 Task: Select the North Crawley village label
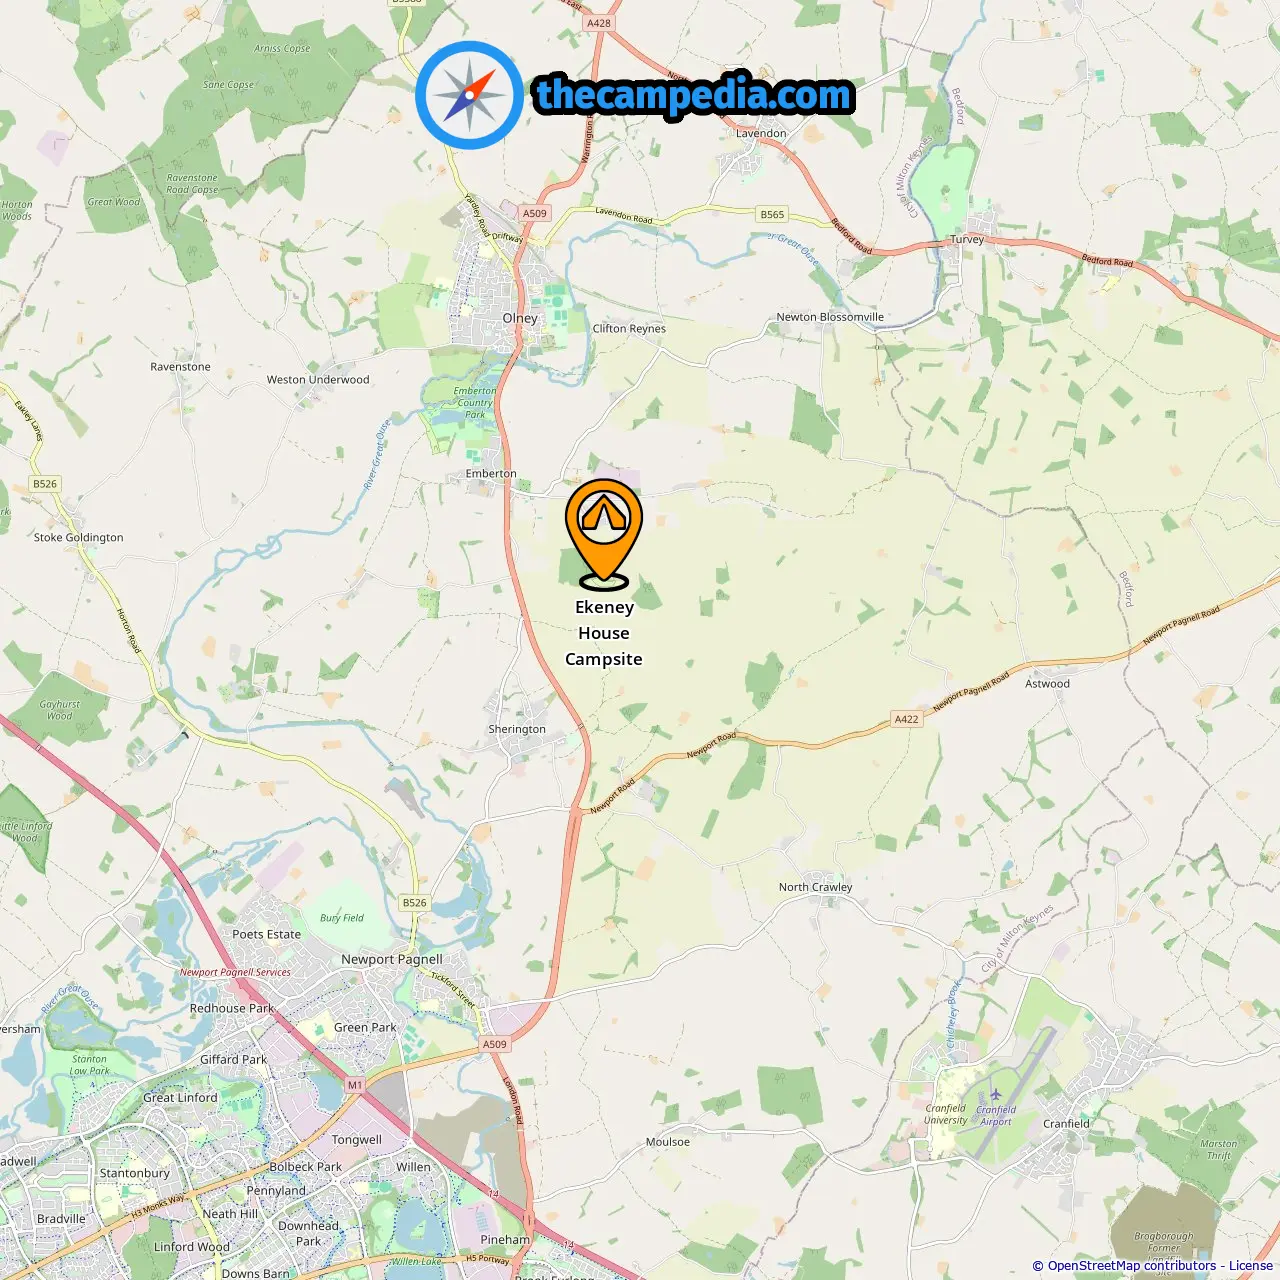pyautogui.click(x=816, y=887)
